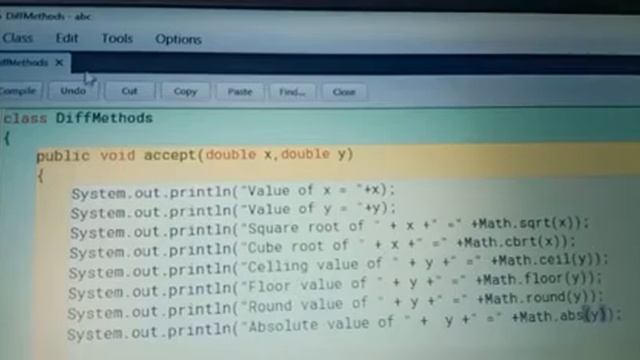Click the Find... button

pos(292,92)
